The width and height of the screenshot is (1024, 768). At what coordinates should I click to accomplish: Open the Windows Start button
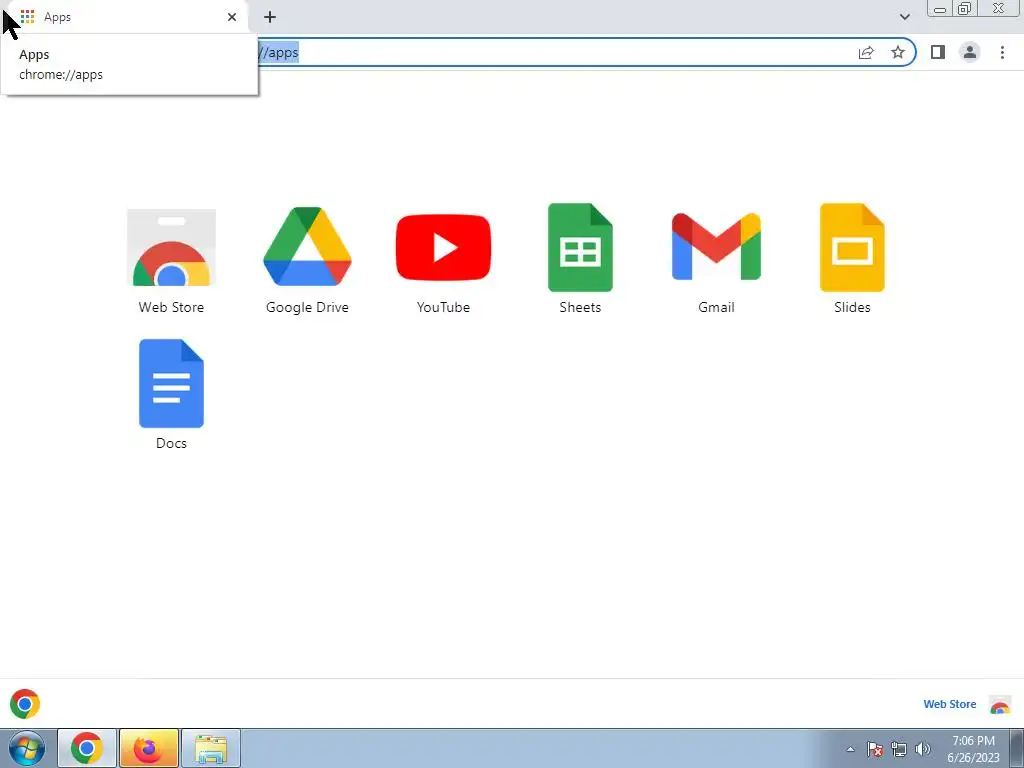pos(26,748)
